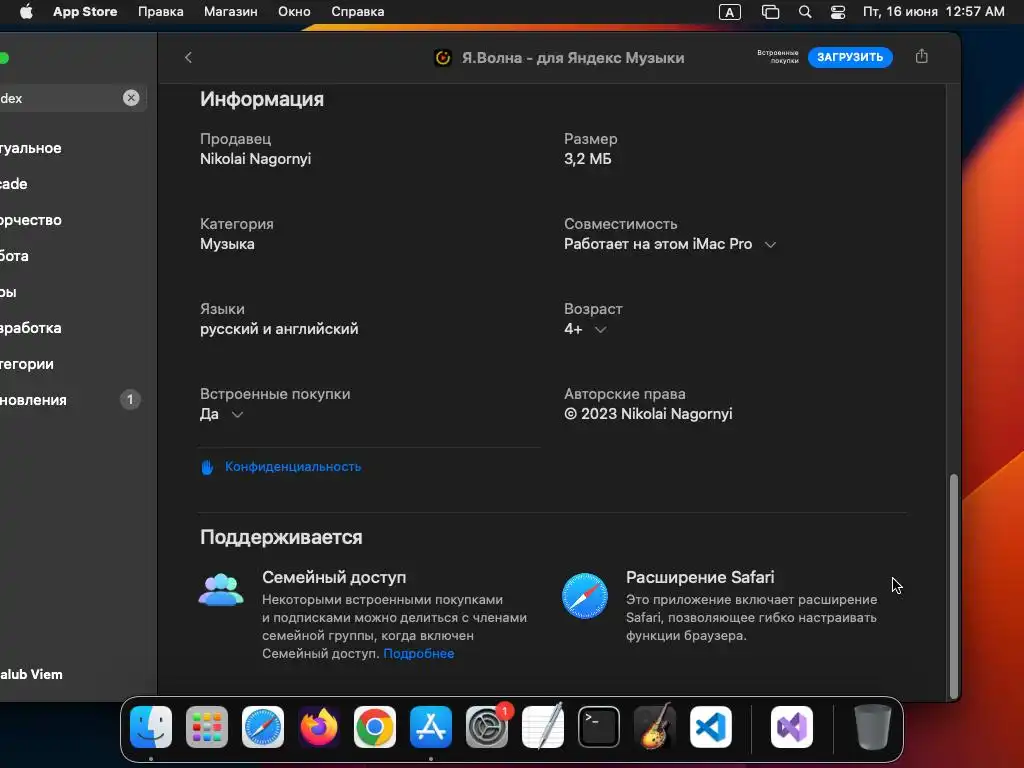The image size is (1024, 768).
Task: Open Spotlight search in the menu bar
Action: click(805, 12)
